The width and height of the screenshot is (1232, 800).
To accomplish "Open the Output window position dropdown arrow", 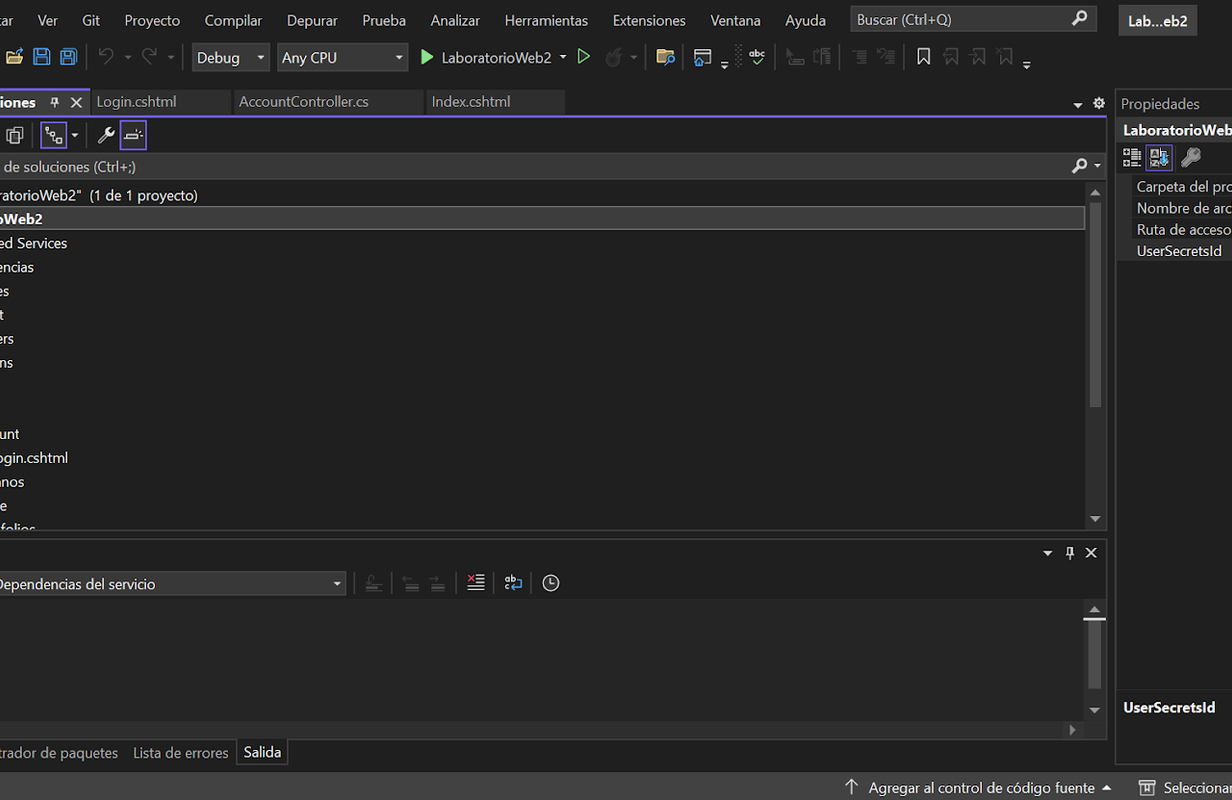I will coord(1048,553).
